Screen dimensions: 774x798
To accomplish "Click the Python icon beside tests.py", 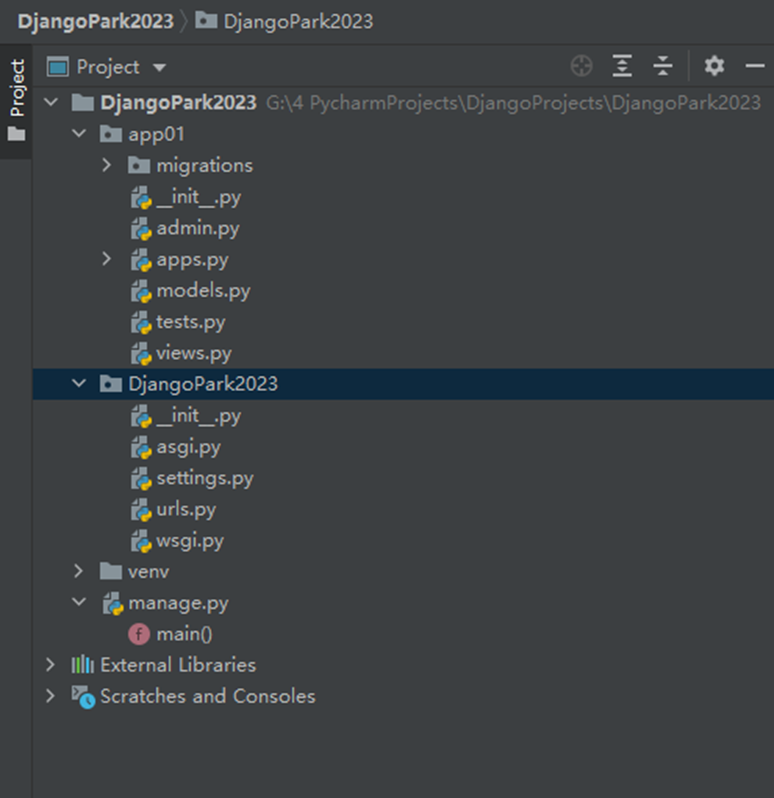I will coord(141,323).
